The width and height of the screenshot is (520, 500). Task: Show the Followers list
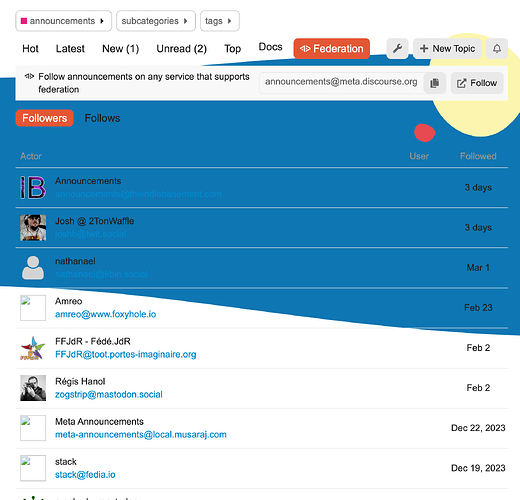click(x=44, y=118)
